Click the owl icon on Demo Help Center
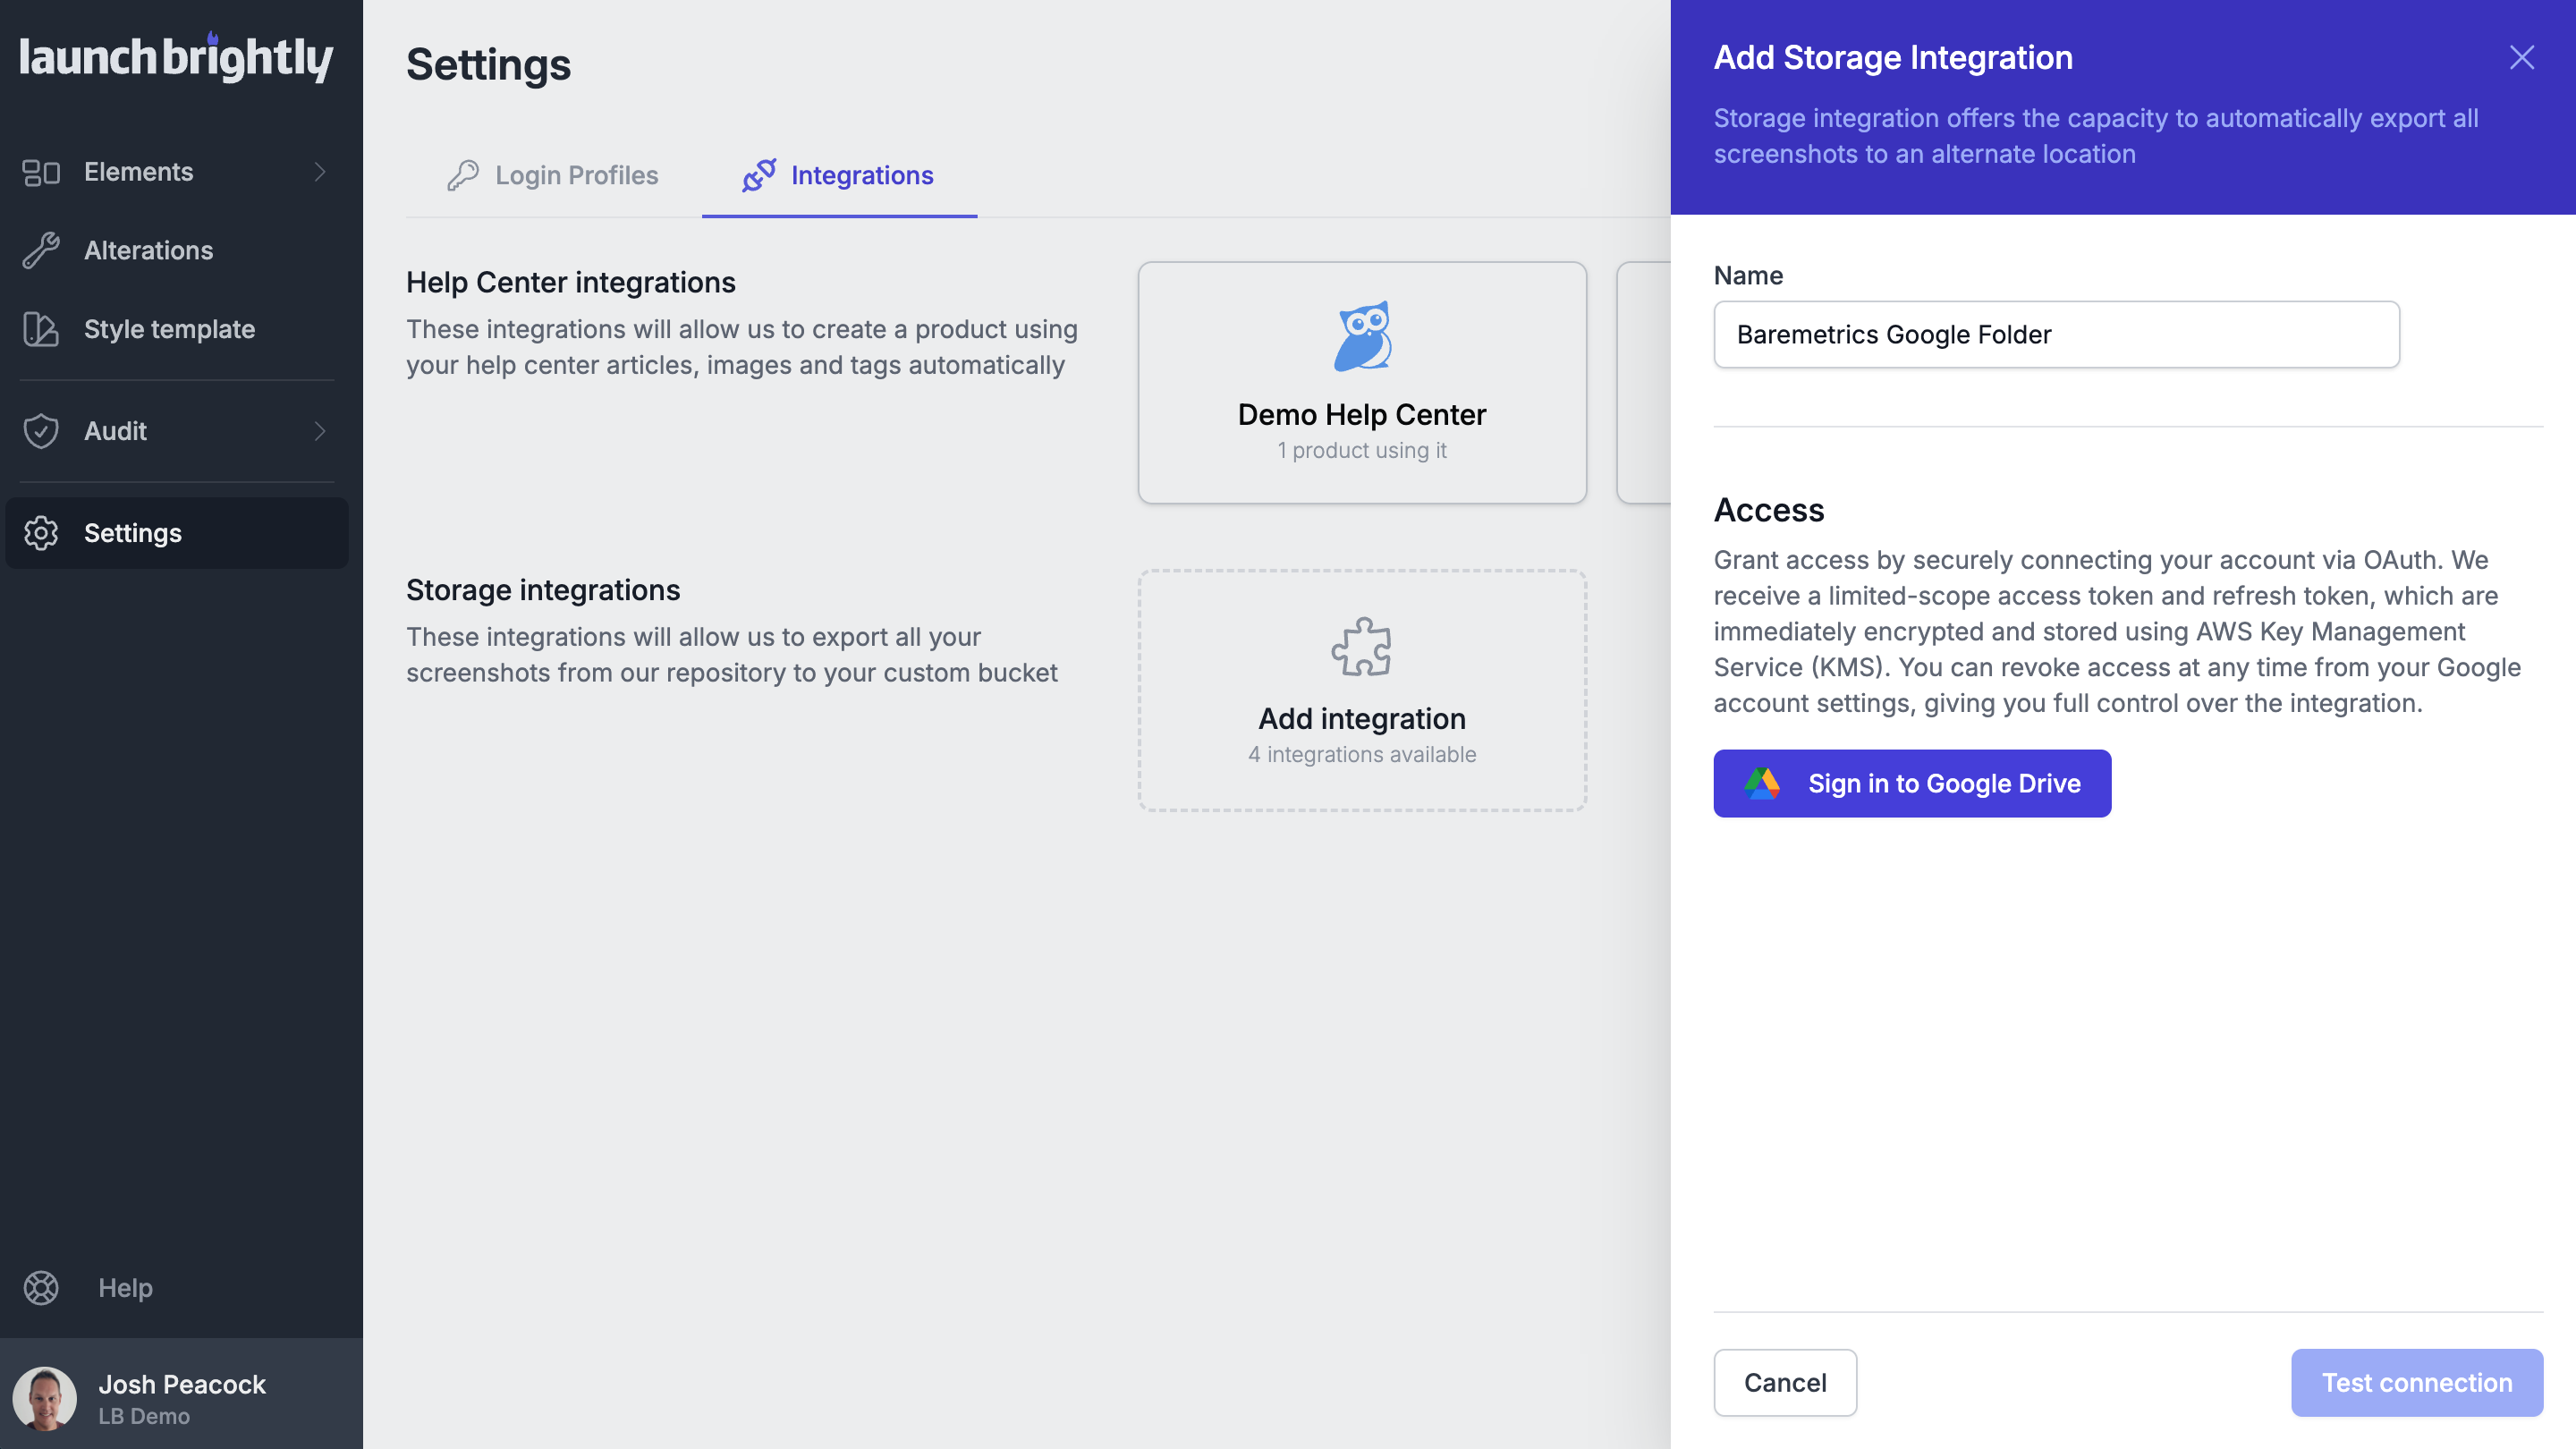 coord(1362,337)
